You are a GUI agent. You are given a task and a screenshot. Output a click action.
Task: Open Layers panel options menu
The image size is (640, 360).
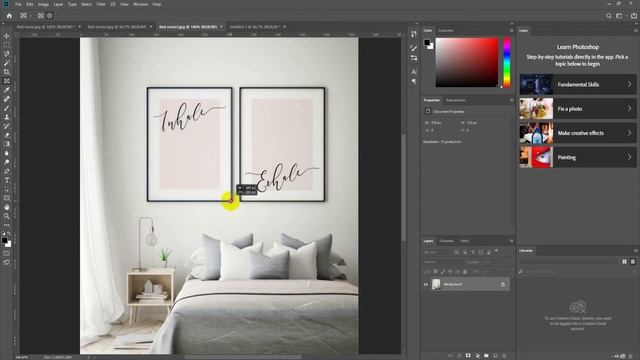tap(511, 241)
